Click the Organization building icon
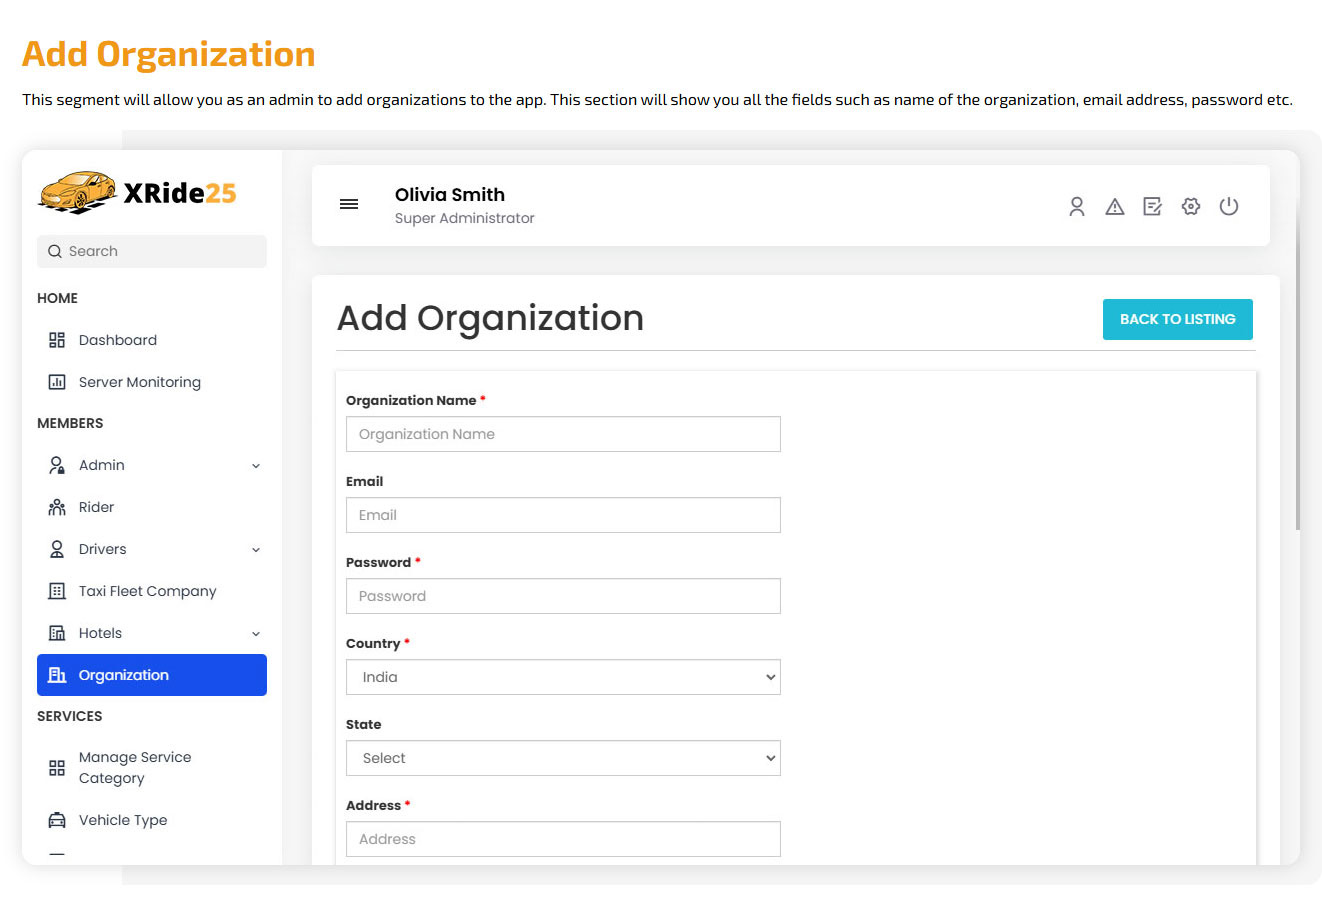The image size is (1322, 920). pyautogui.click(x=57, y=675)
